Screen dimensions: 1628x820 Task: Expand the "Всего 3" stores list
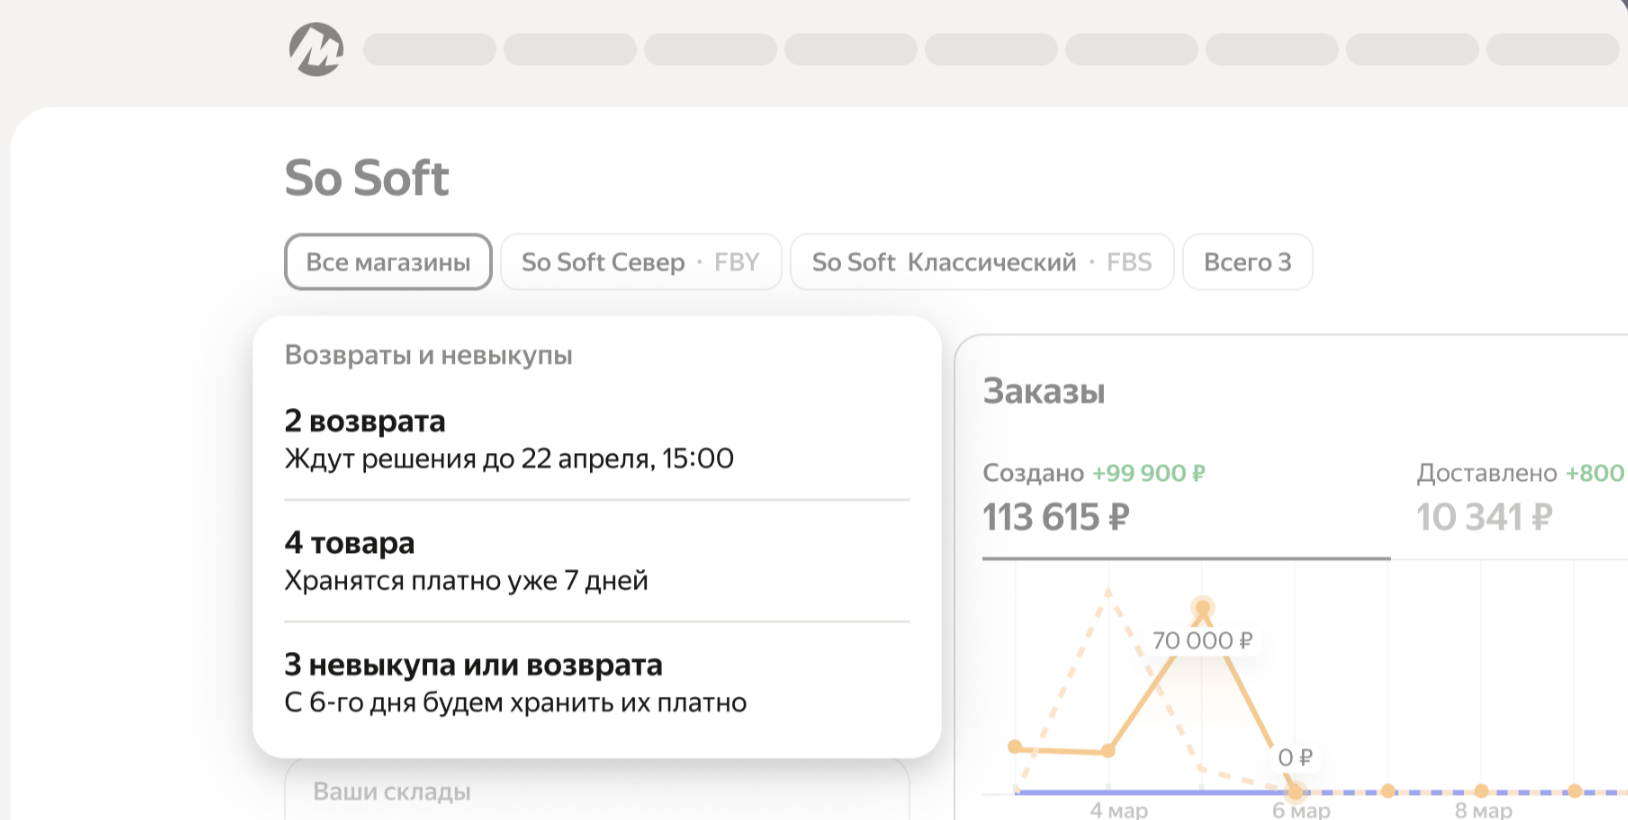click(1247, 262)
